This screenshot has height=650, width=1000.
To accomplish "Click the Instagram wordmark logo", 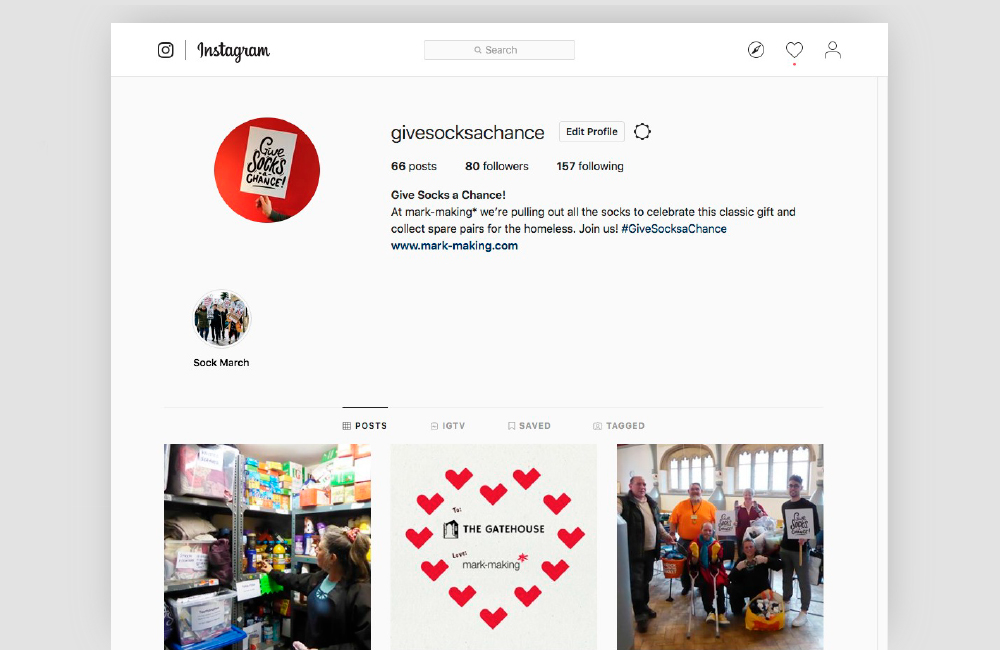I will 233,50.
